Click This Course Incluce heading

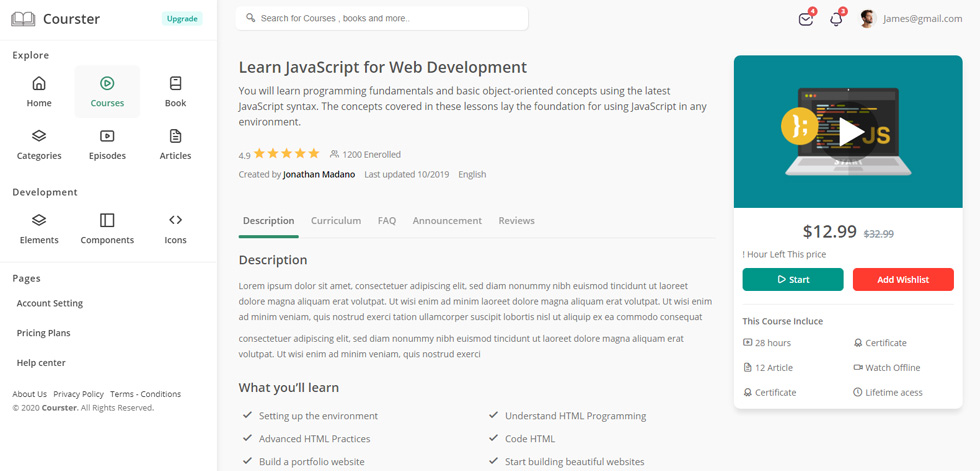point(782,321)
